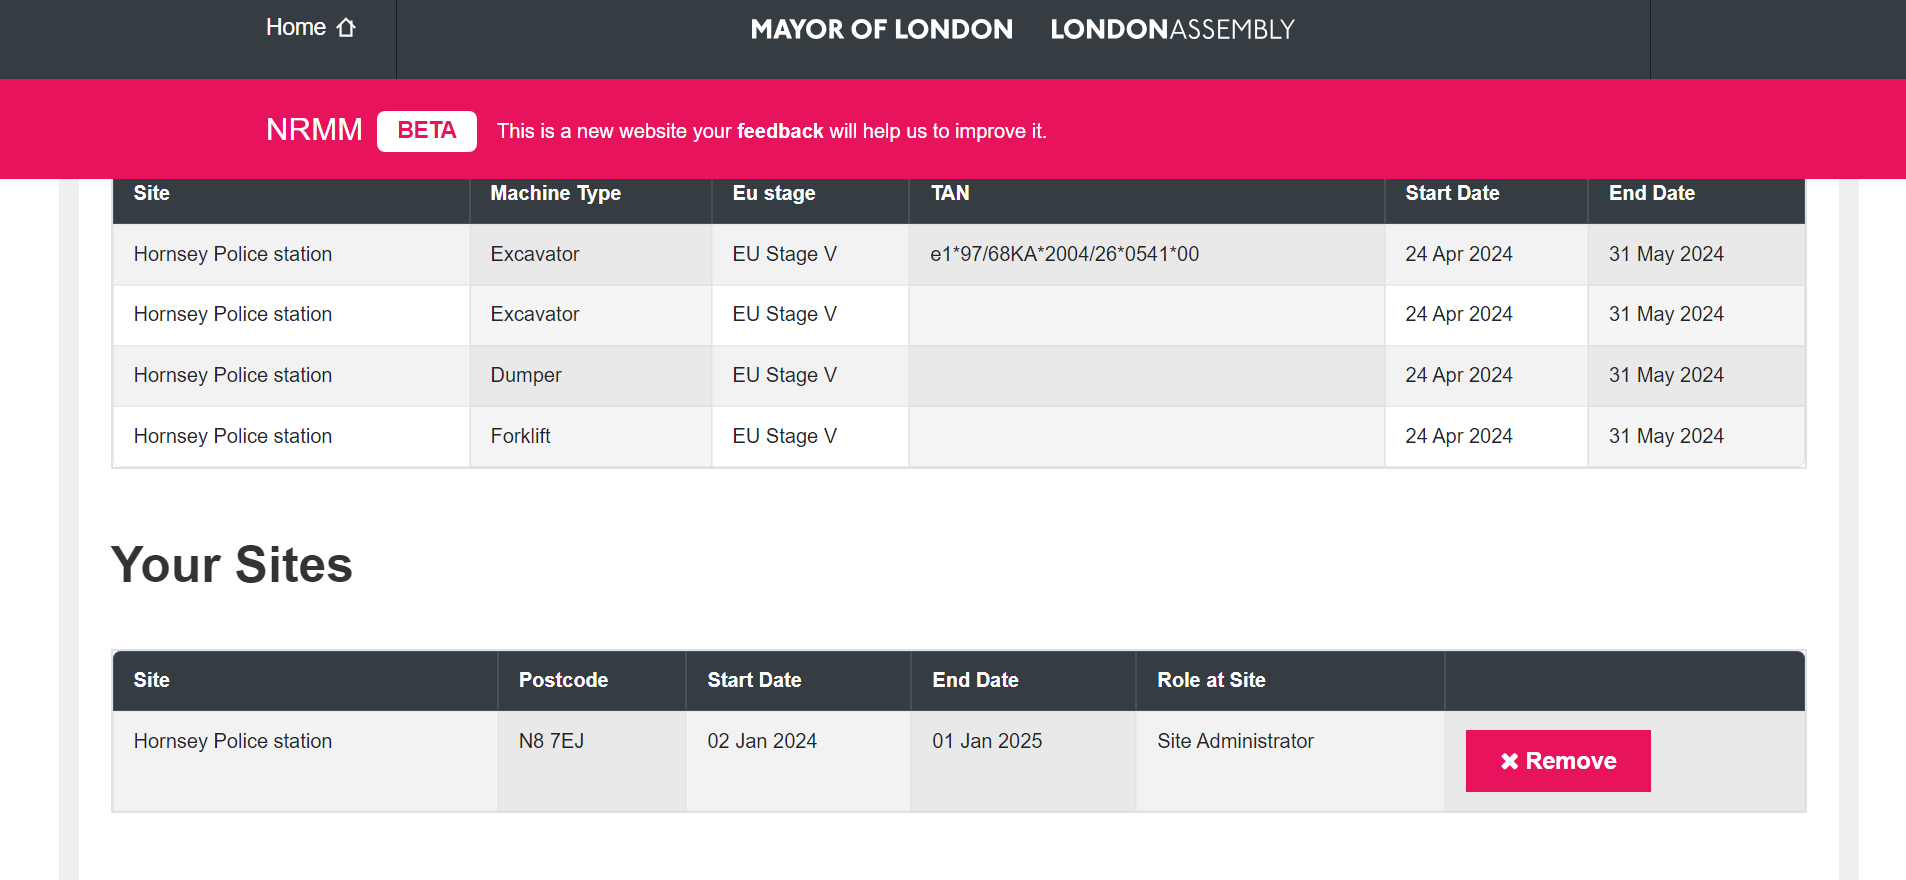1906x880 pixels.
Task: Click the Postcode column header
Action: (x=563, y=680)
